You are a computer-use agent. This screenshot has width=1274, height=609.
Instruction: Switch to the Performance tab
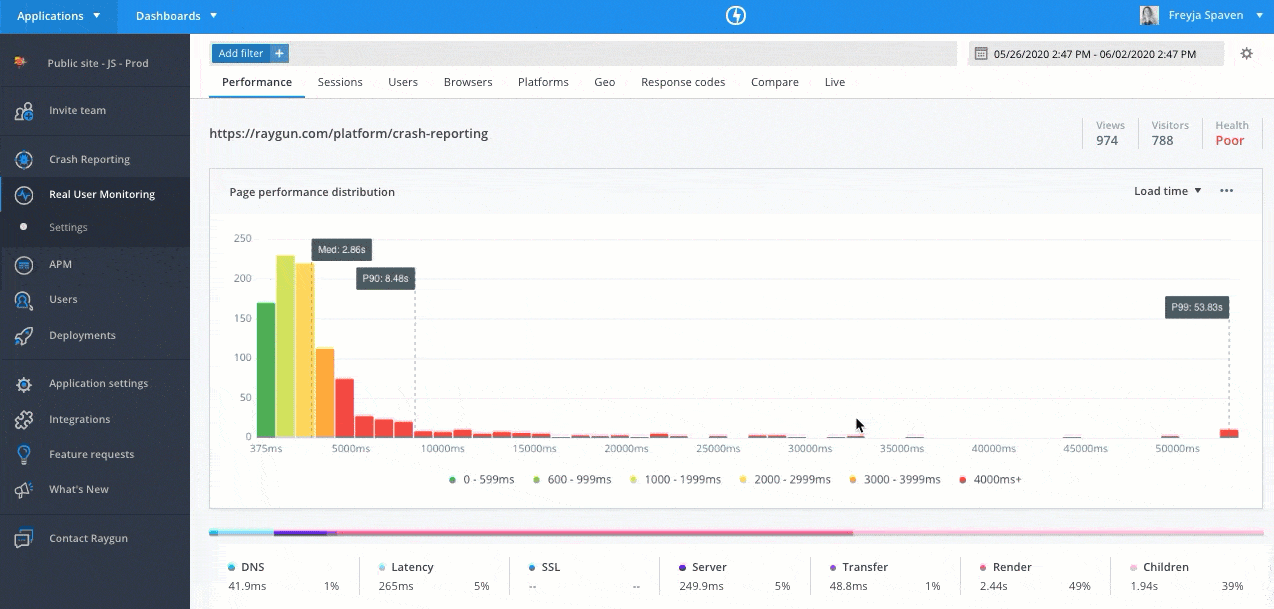257,82
